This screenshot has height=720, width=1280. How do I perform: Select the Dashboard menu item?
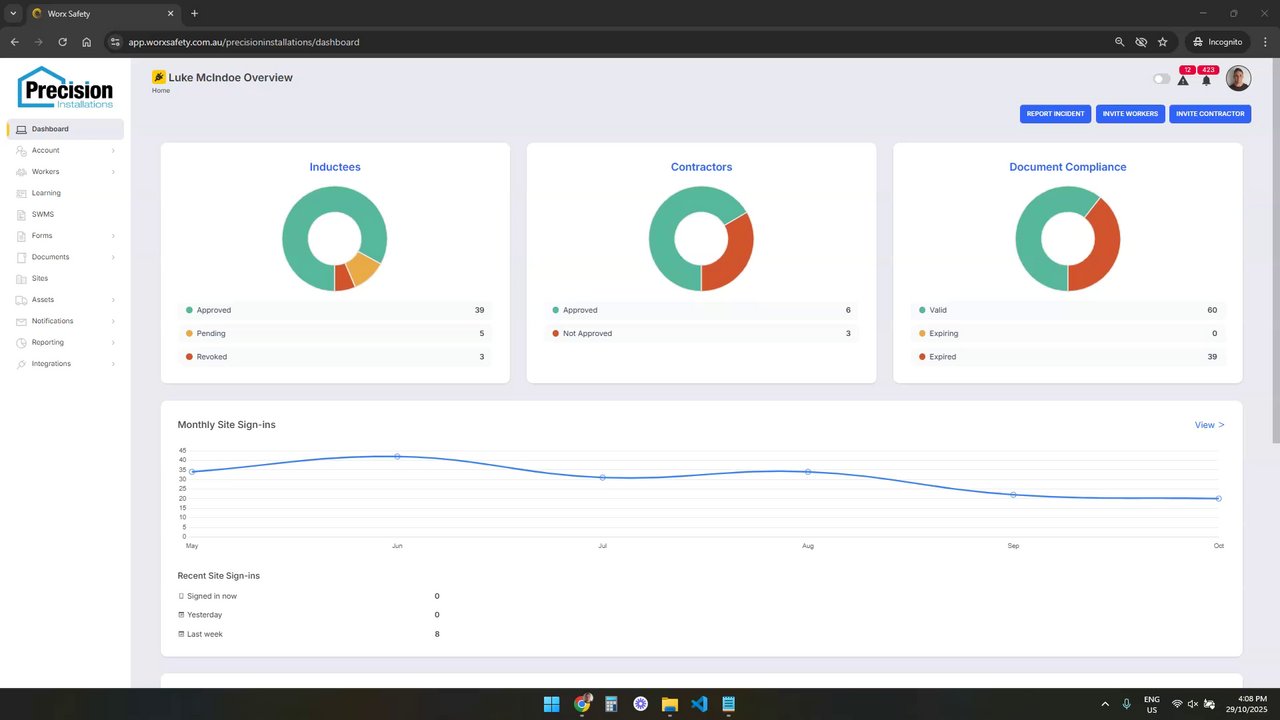[x=65, y=129]
